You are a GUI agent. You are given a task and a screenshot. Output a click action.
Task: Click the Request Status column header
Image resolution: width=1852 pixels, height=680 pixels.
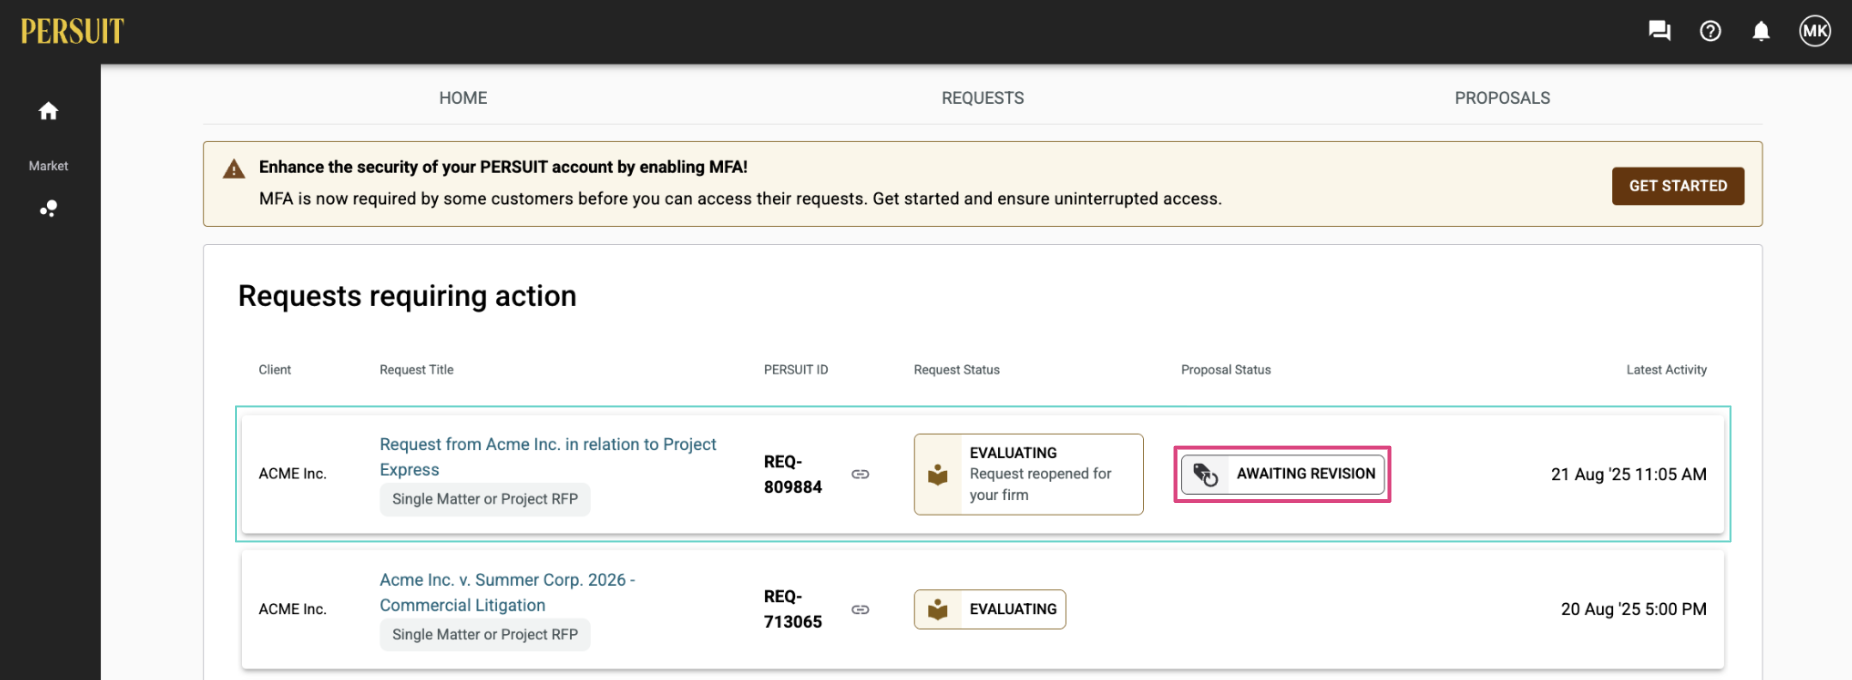coord(957,370)
